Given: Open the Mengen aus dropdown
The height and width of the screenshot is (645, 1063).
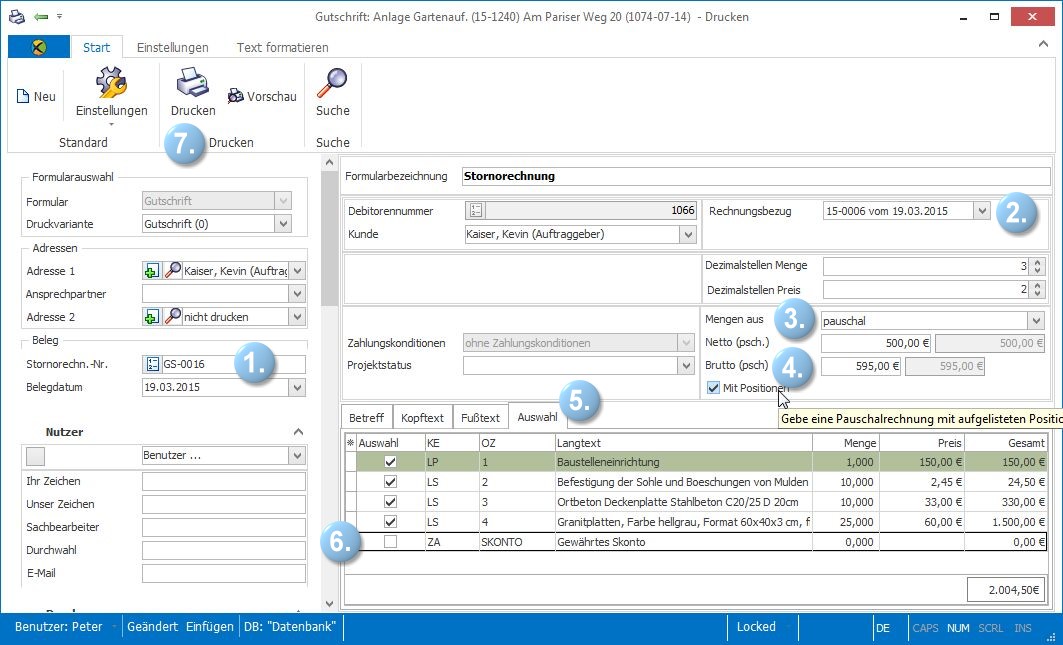Looking at the screenshot, I should (x=1035, y=321).
